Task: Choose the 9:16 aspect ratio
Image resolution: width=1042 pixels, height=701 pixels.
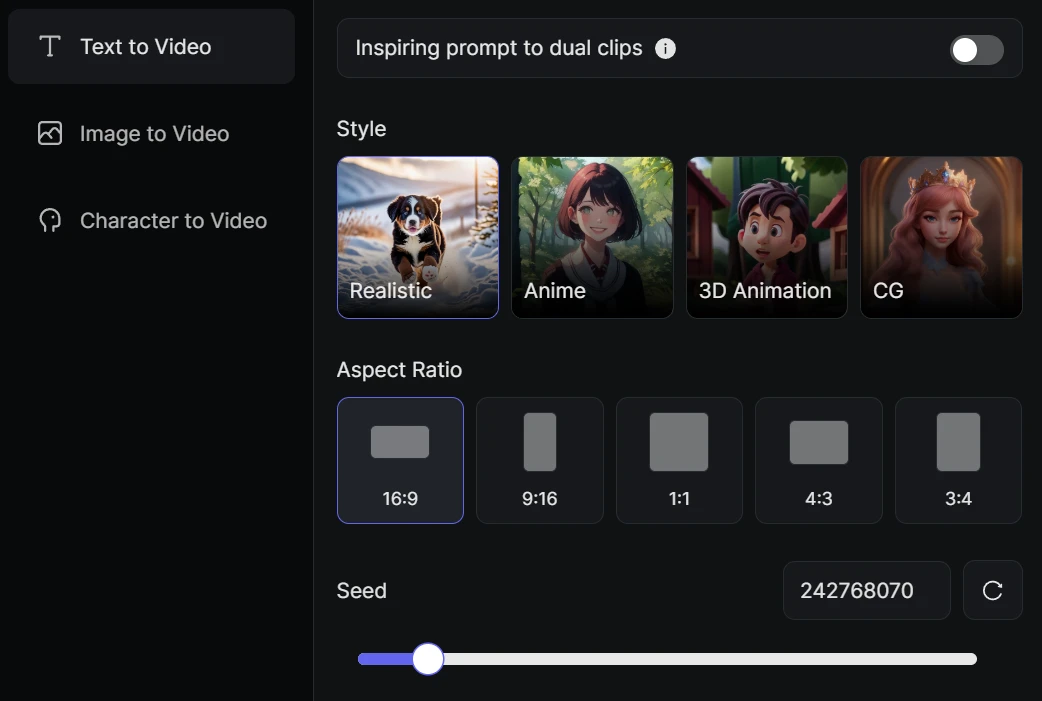Action: click(x=540, y=460)
